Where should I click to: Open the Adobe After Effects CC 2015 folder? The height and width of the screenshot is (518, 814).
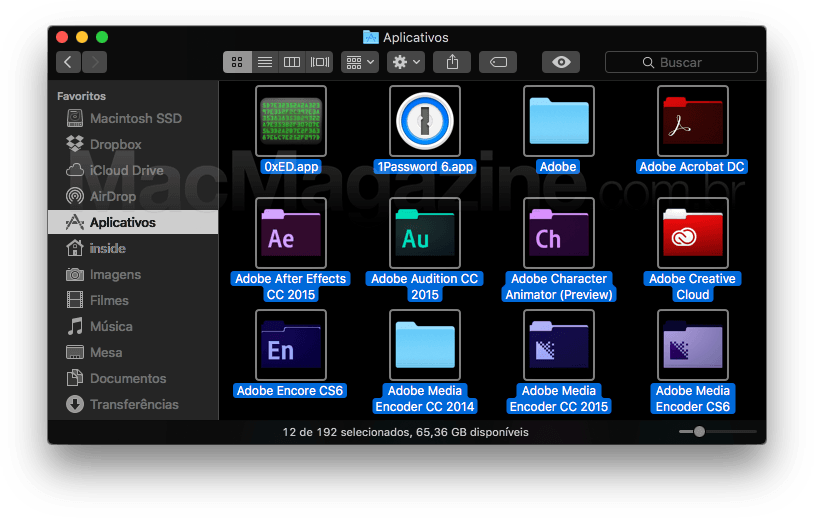[x=291, y=233]
